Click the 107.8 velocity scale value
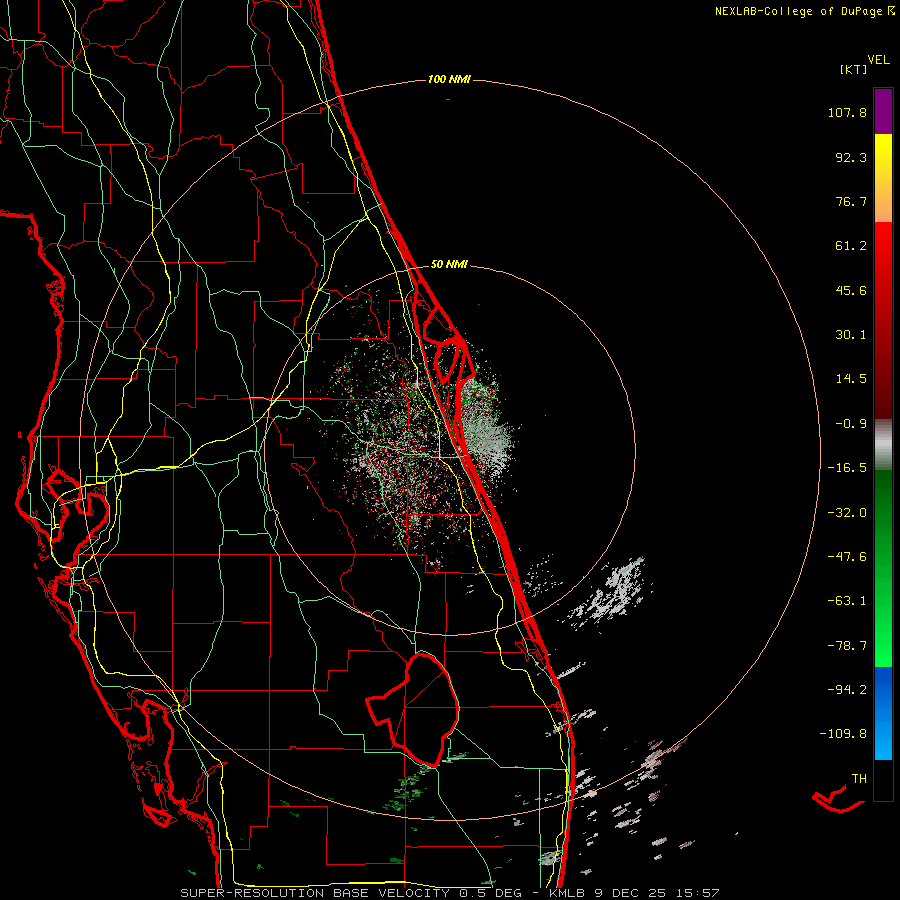 (847, 112)
